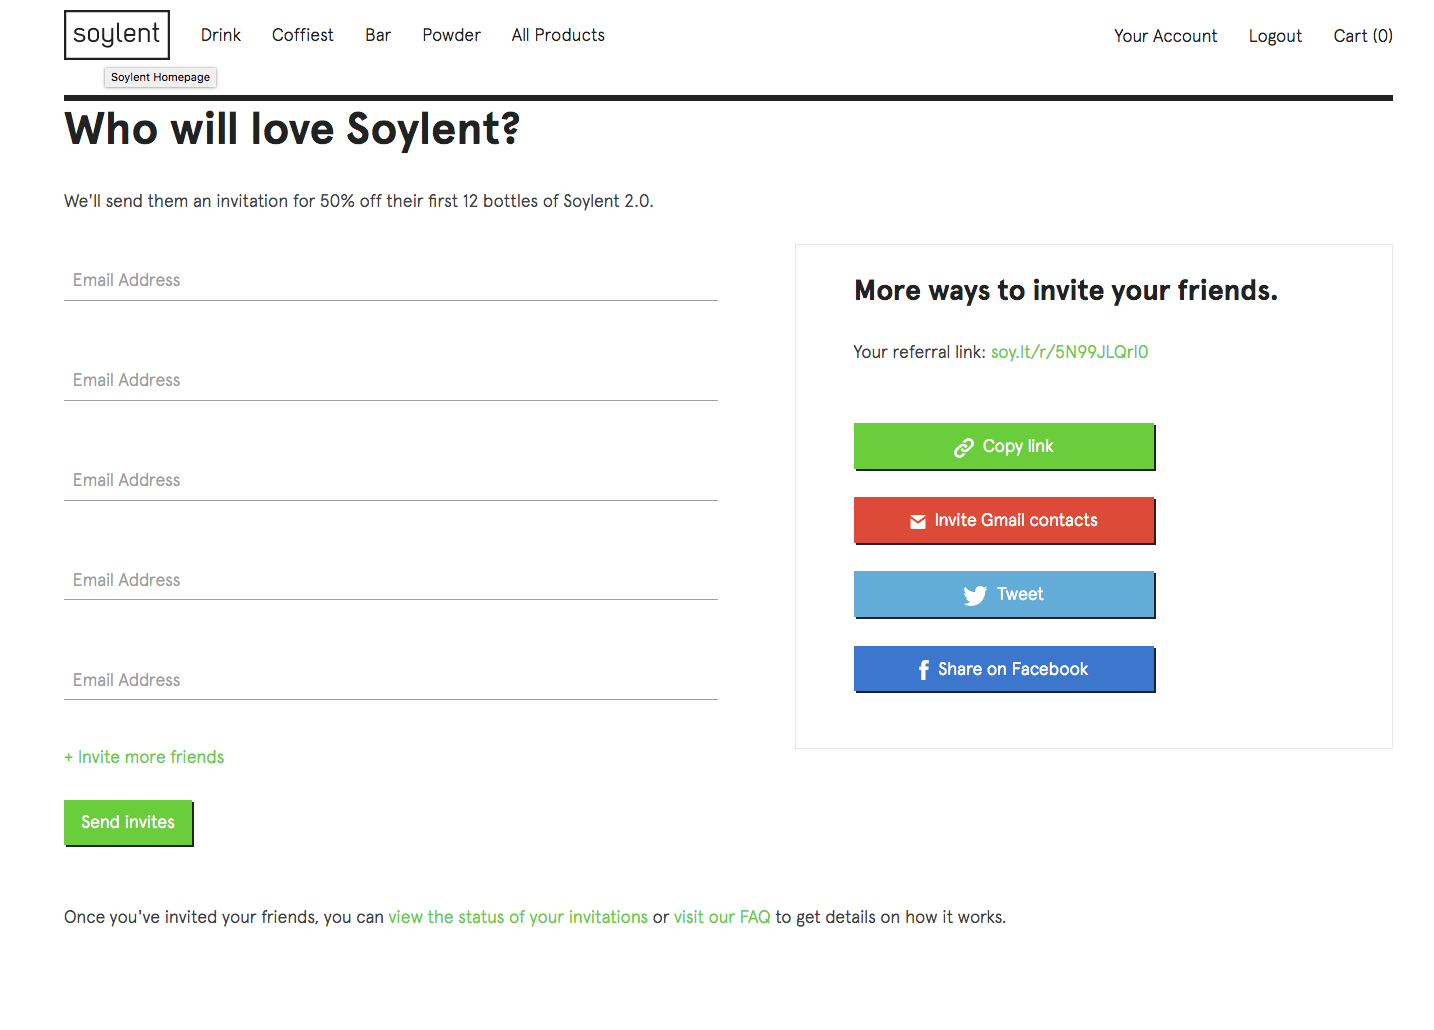Open Your Account
The height and width of the screenshot is (1030, 1434).
1165,36
